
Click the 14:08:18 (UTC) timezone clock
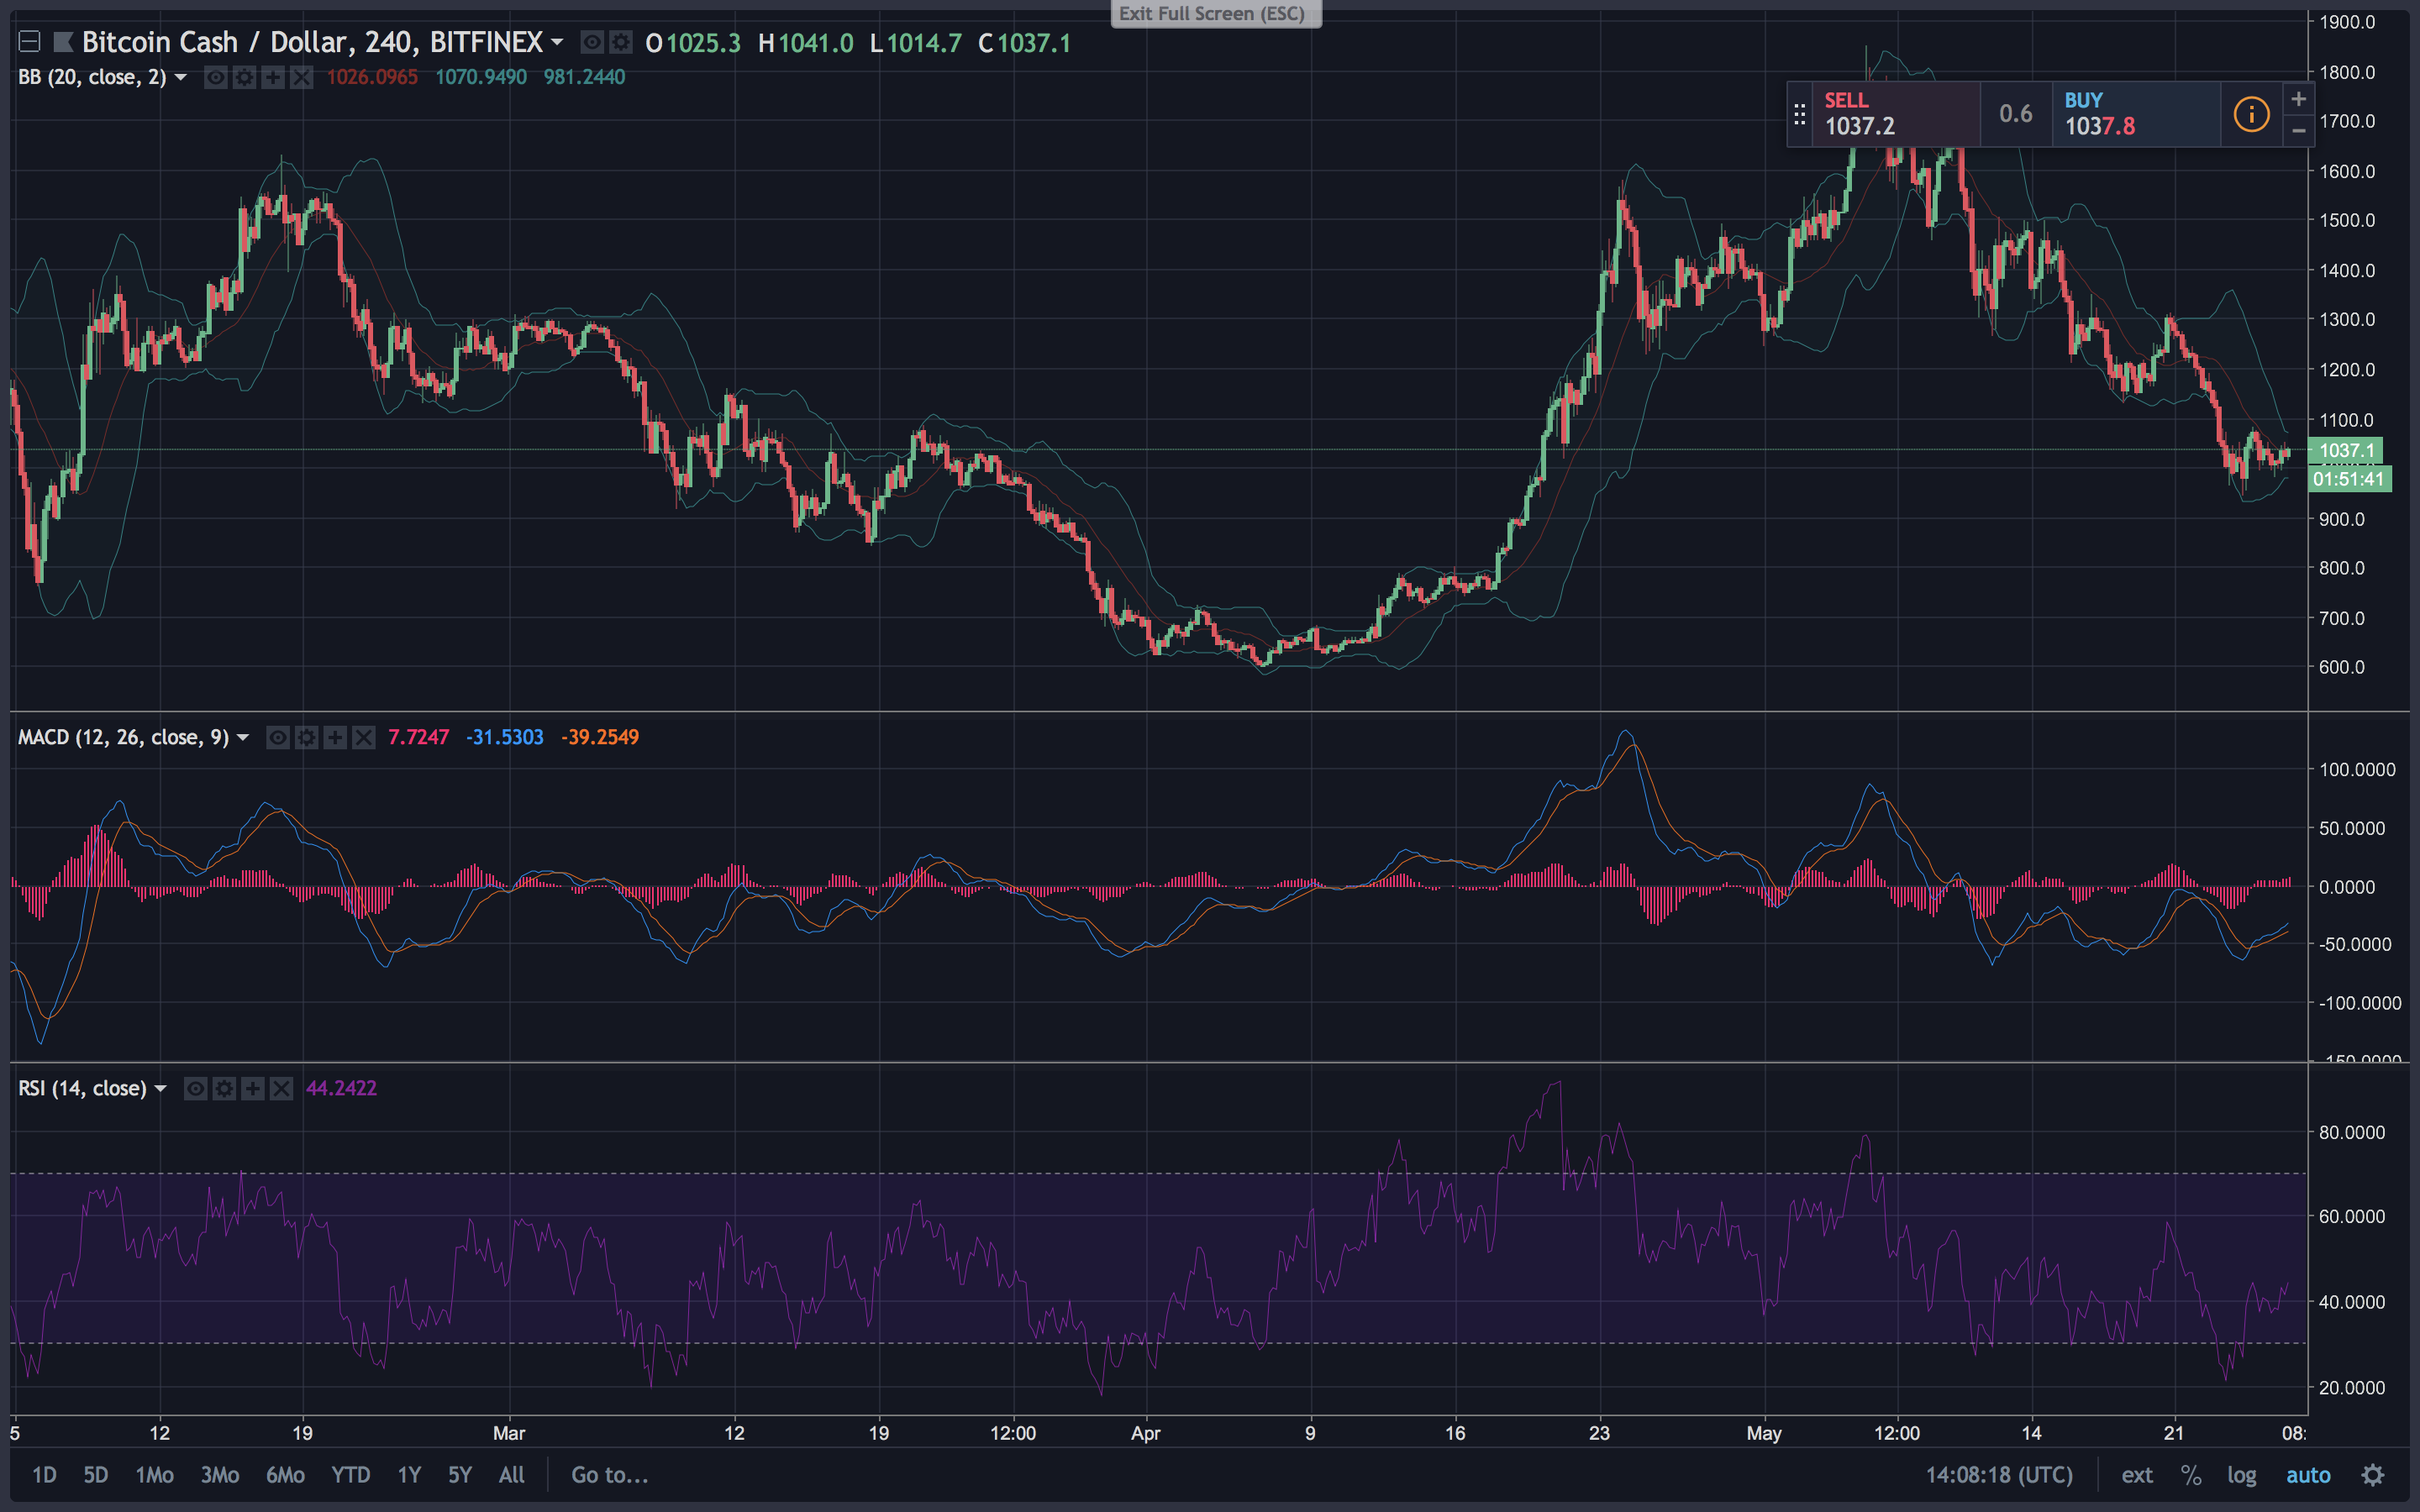pyautogui.click(x=1999, y=1475)
